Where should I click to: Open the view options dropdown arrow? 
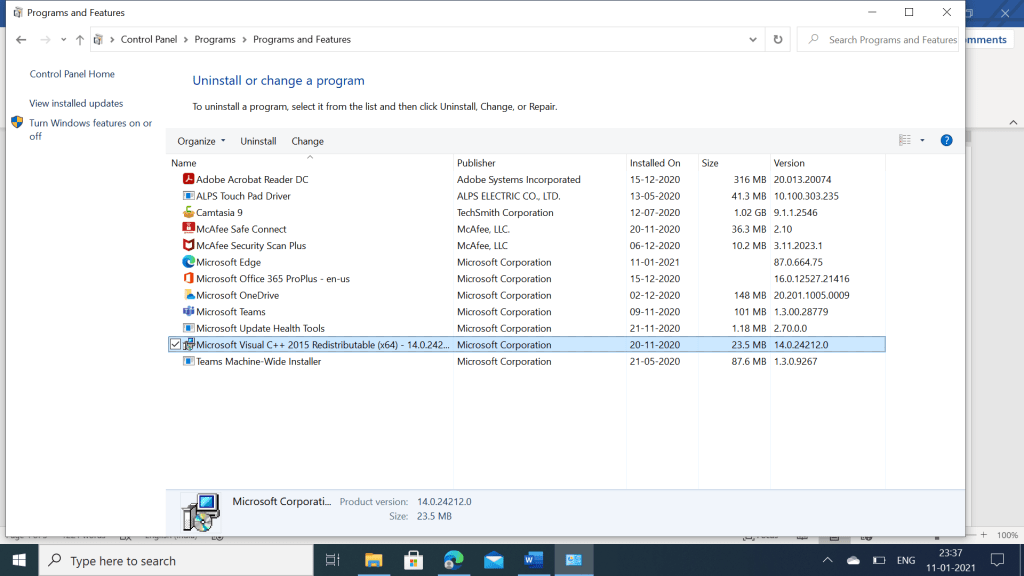click(922, 140)
